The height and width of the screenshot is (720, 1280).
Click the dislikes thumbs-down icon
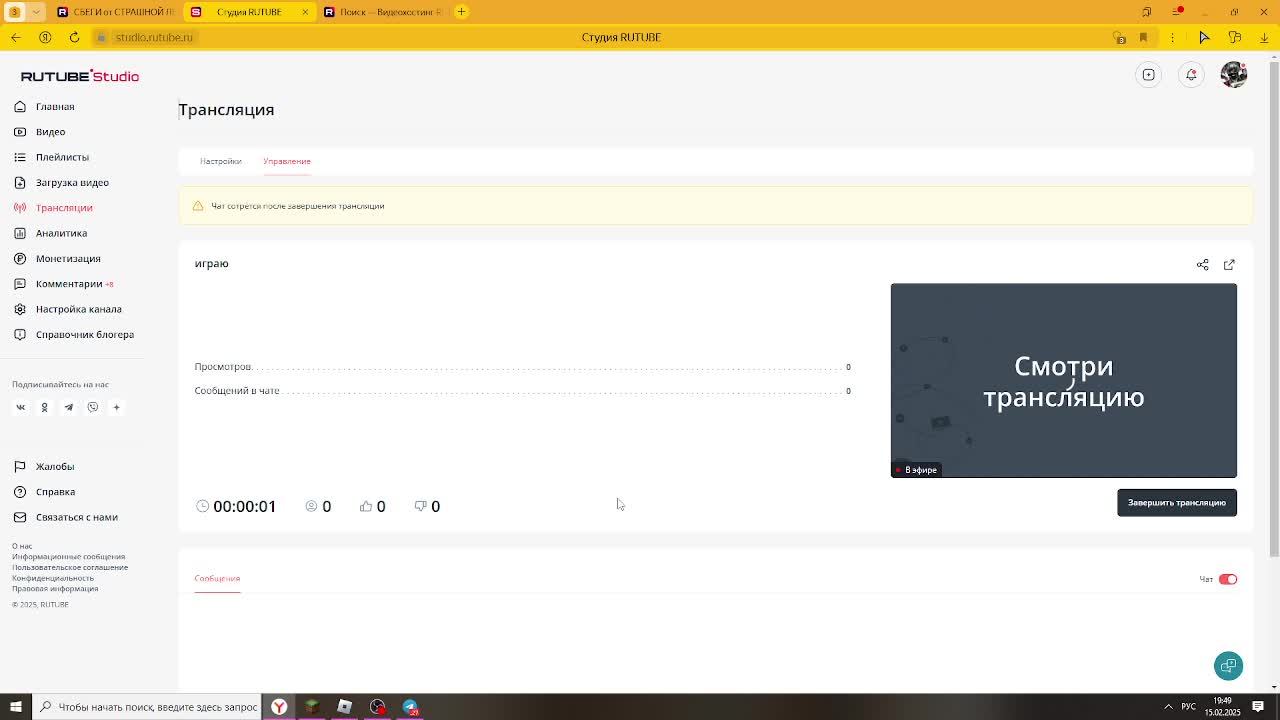point(420,506)
